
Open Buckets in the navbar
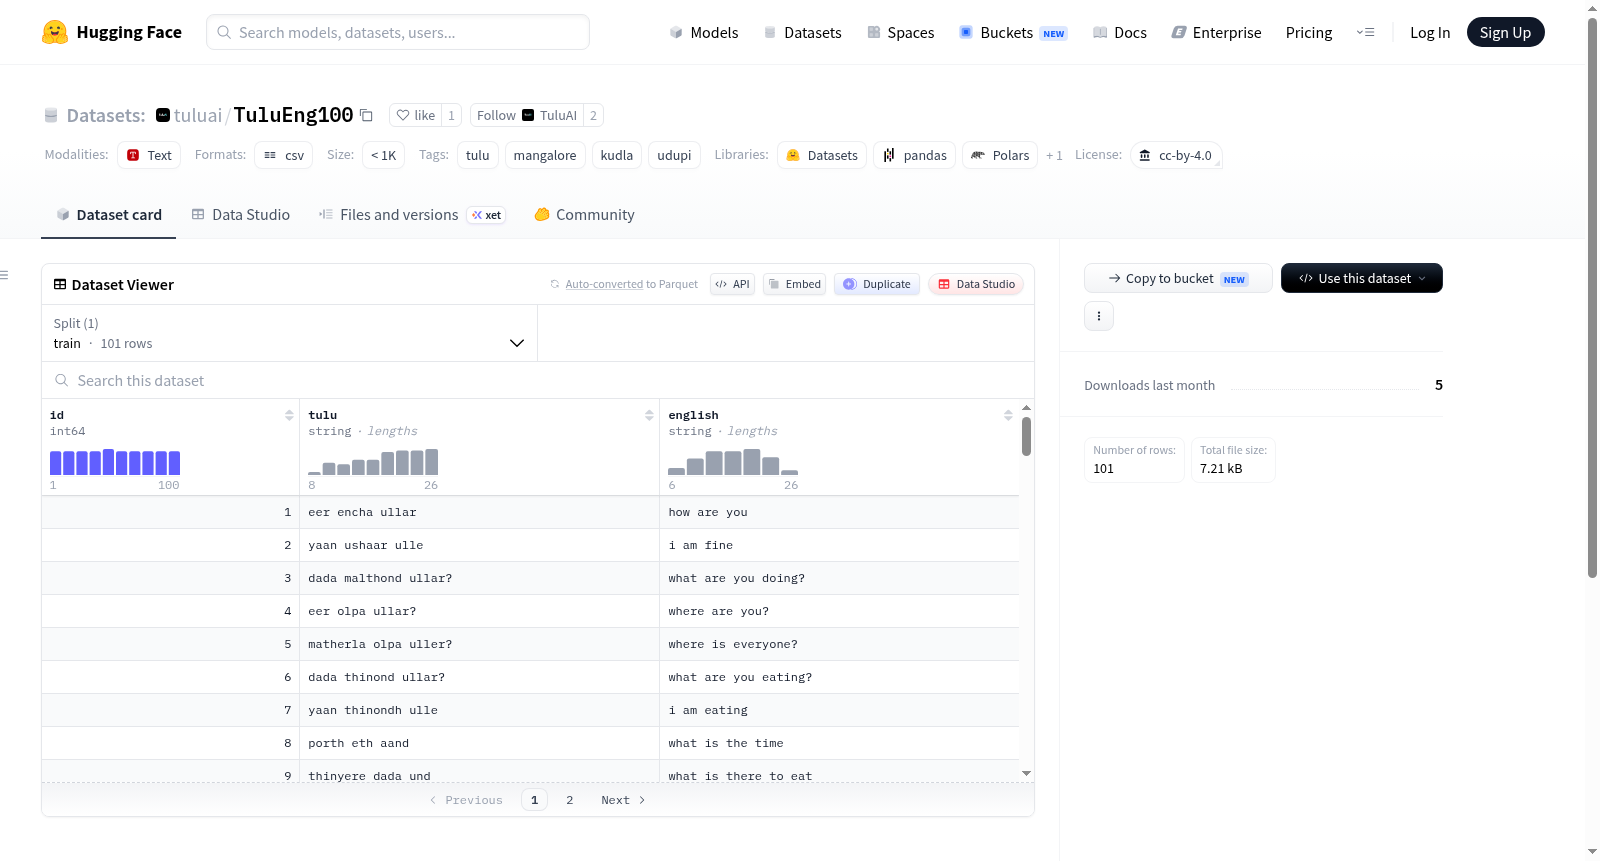(x=1013, y=33)
